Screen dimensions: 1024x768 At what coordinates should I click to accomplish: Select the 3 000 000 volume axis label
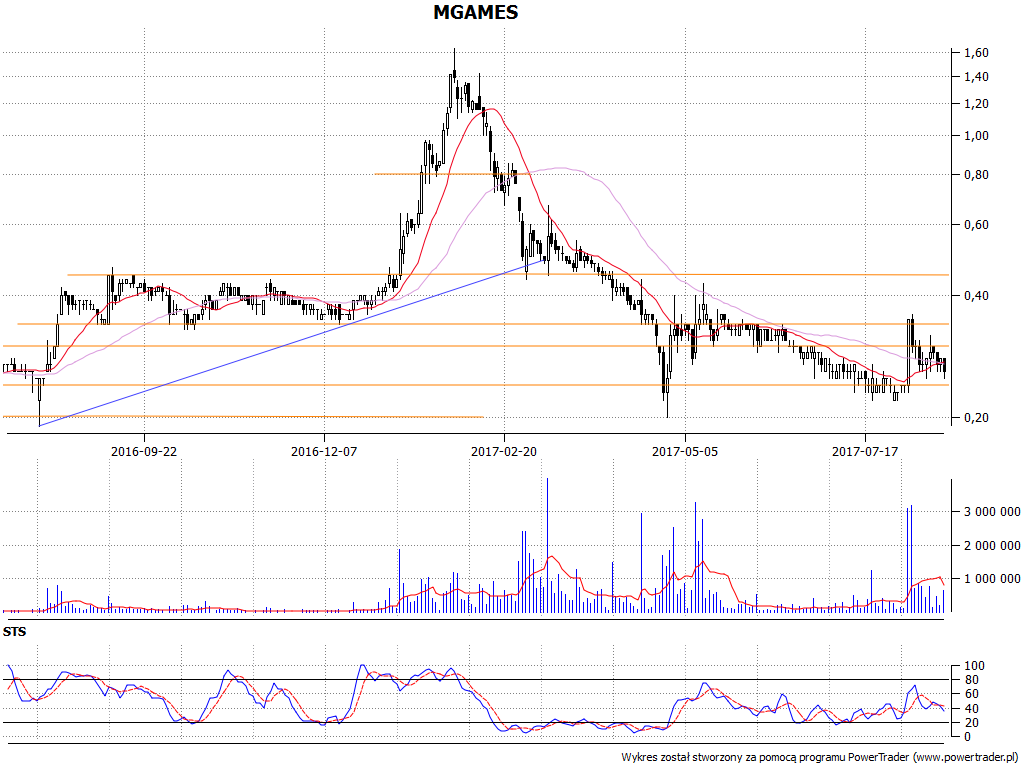992,513
